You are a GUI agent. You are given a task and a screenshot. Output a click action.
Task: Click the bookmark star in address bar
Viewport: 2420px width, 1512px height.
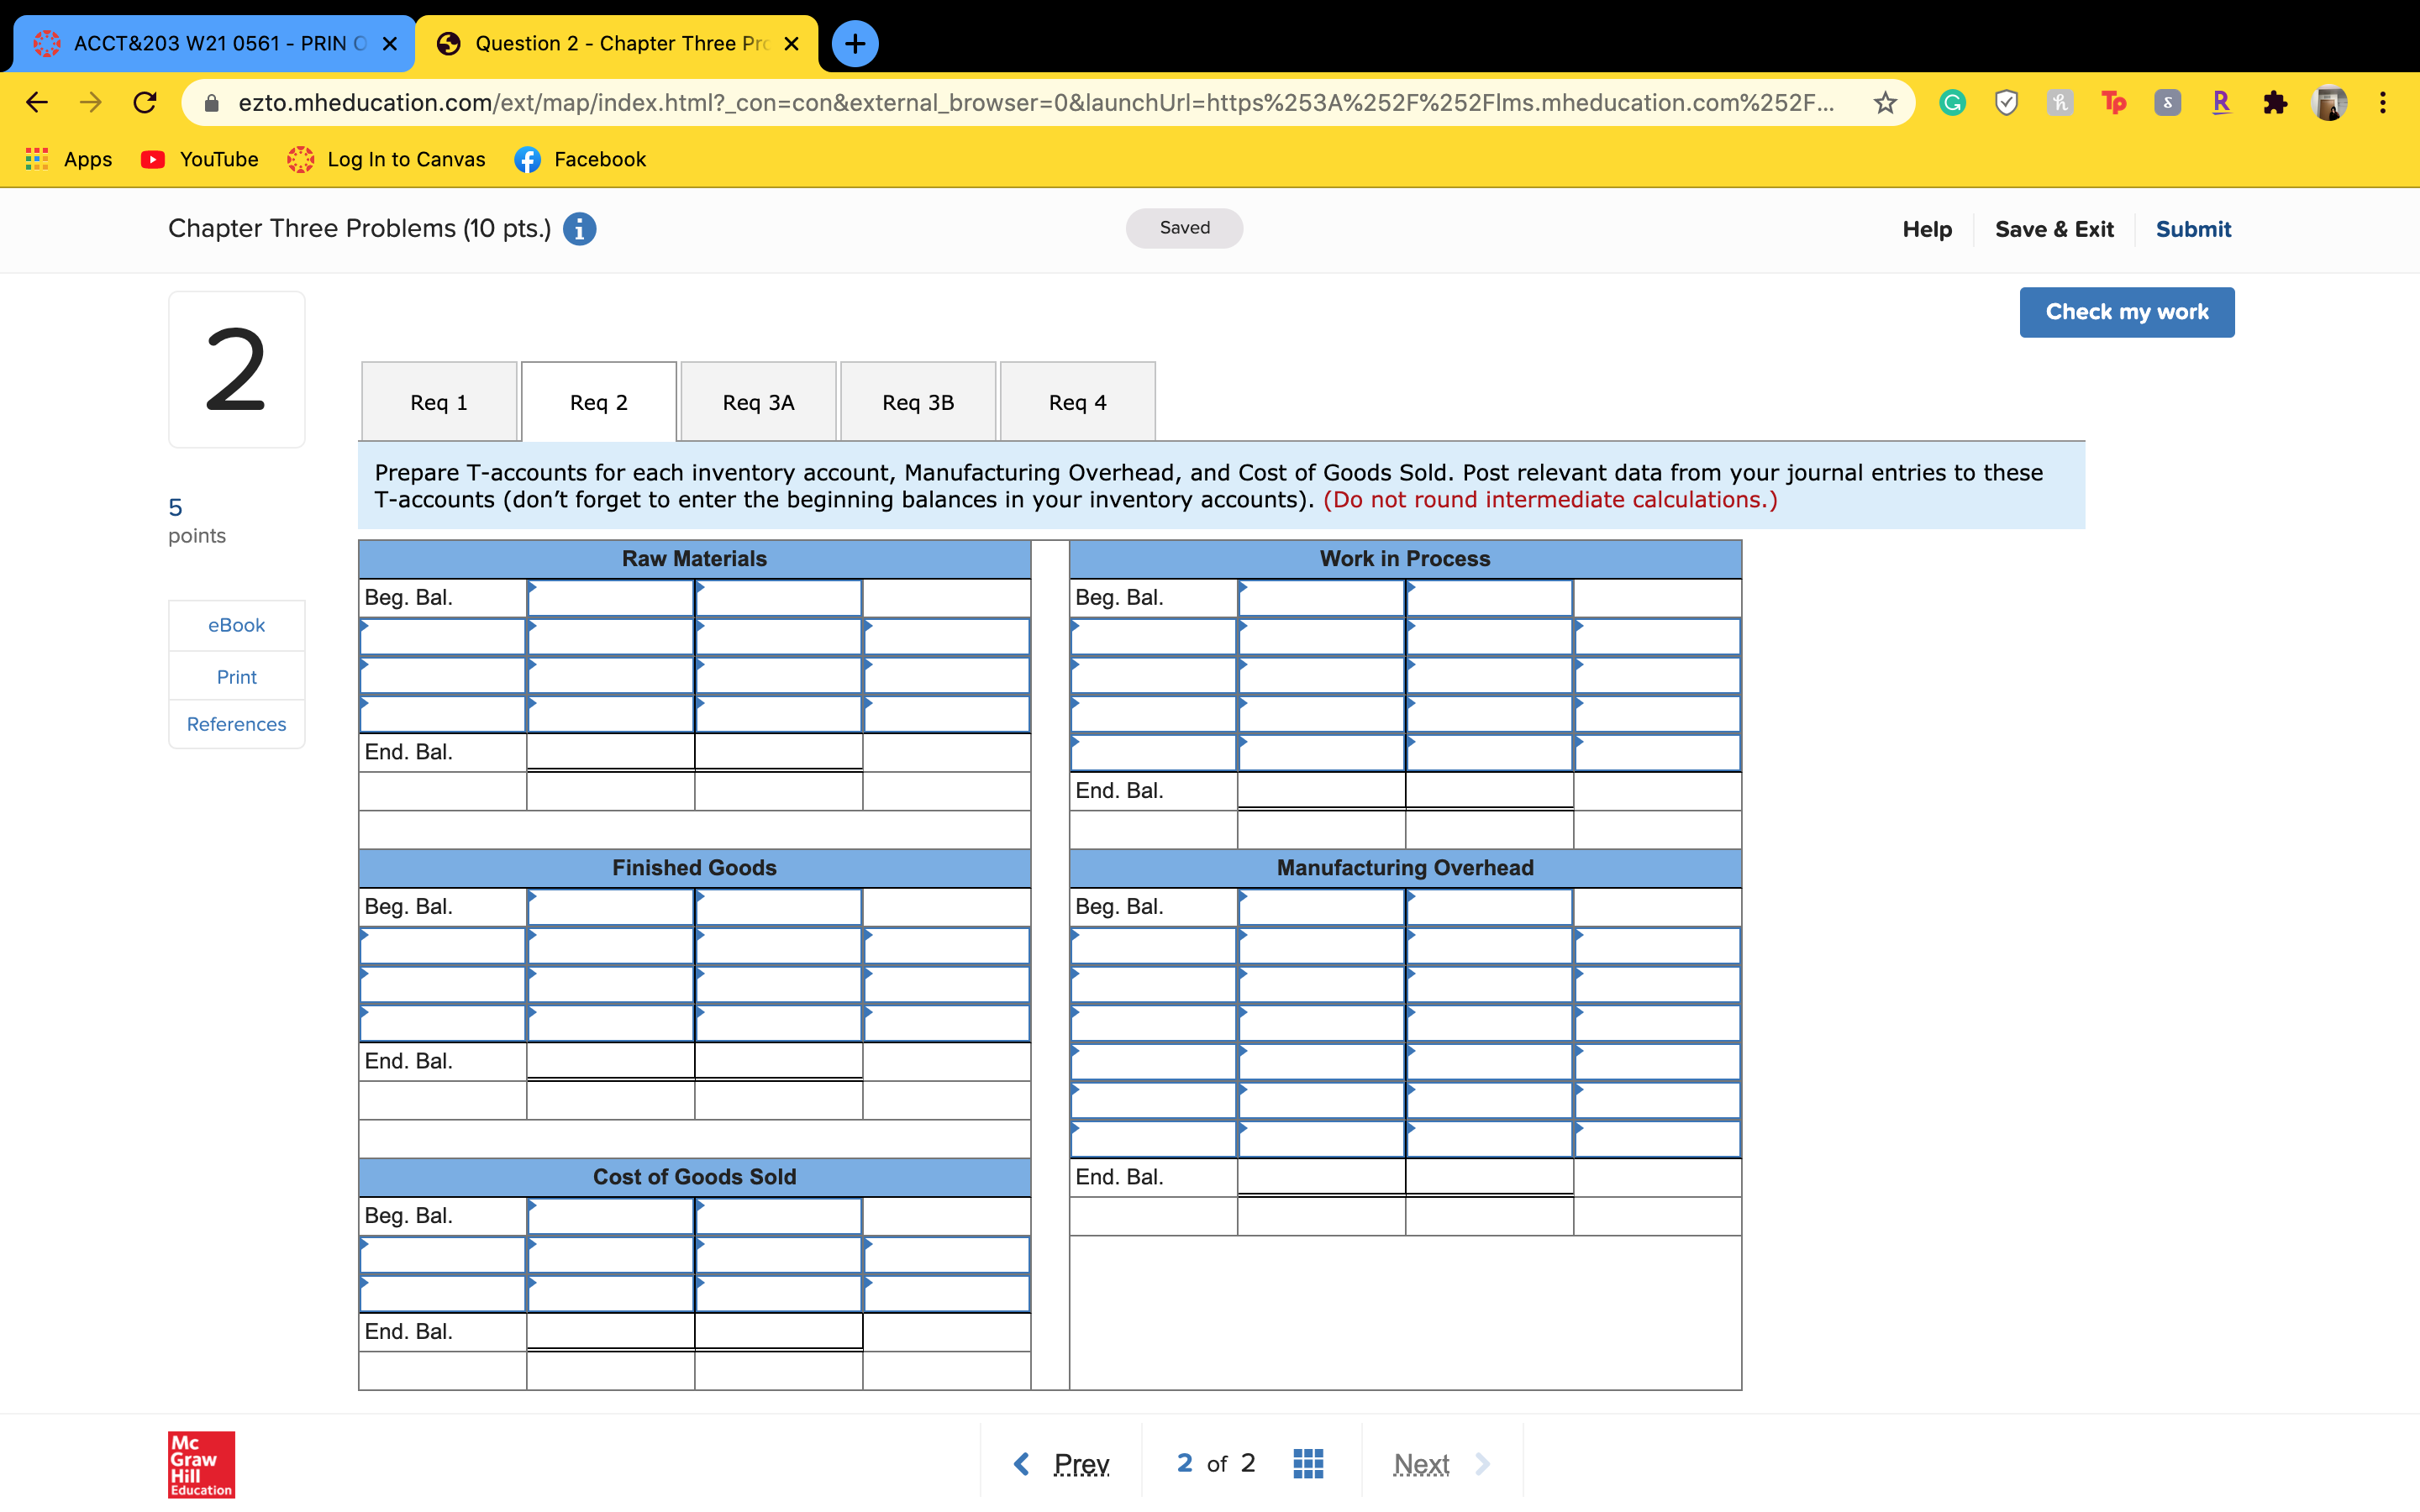1884,103
